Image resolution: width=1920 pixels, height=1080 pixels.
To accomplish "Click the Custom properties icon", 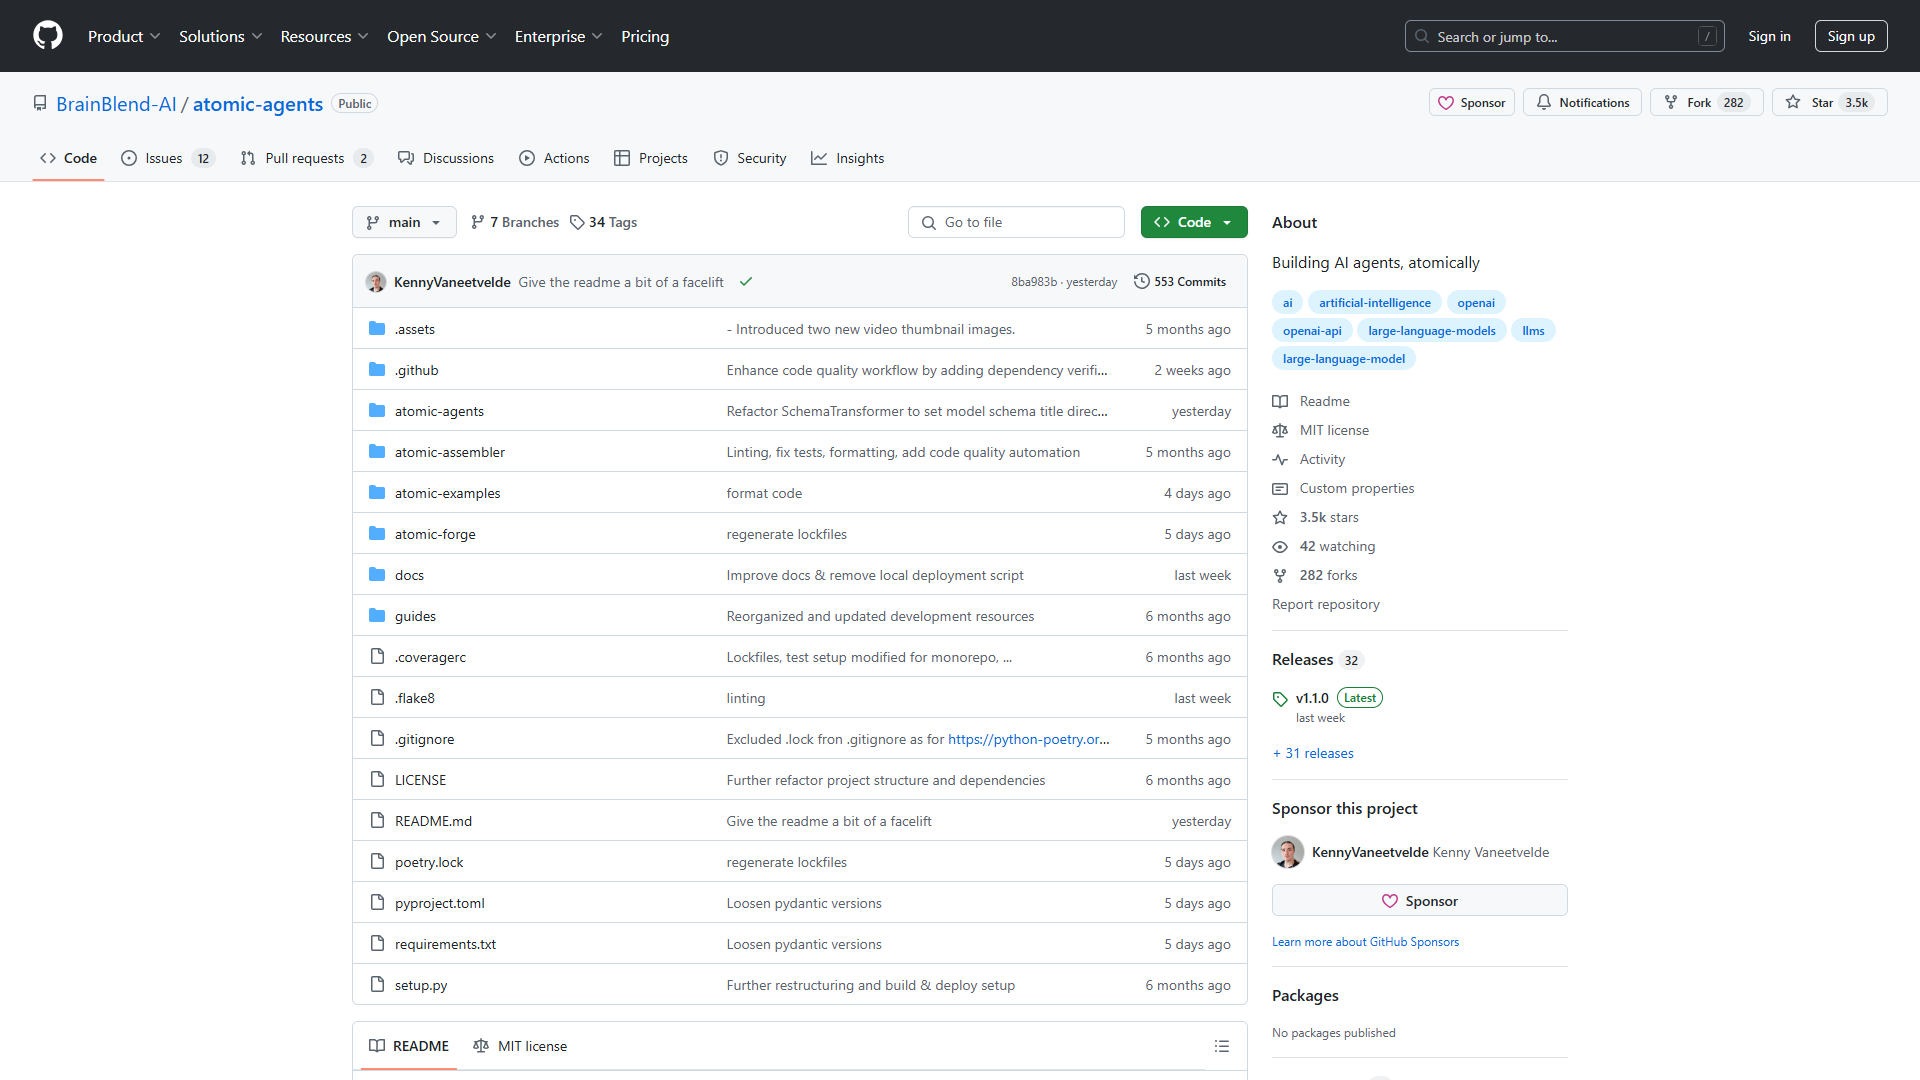I will coord(1280,488).
